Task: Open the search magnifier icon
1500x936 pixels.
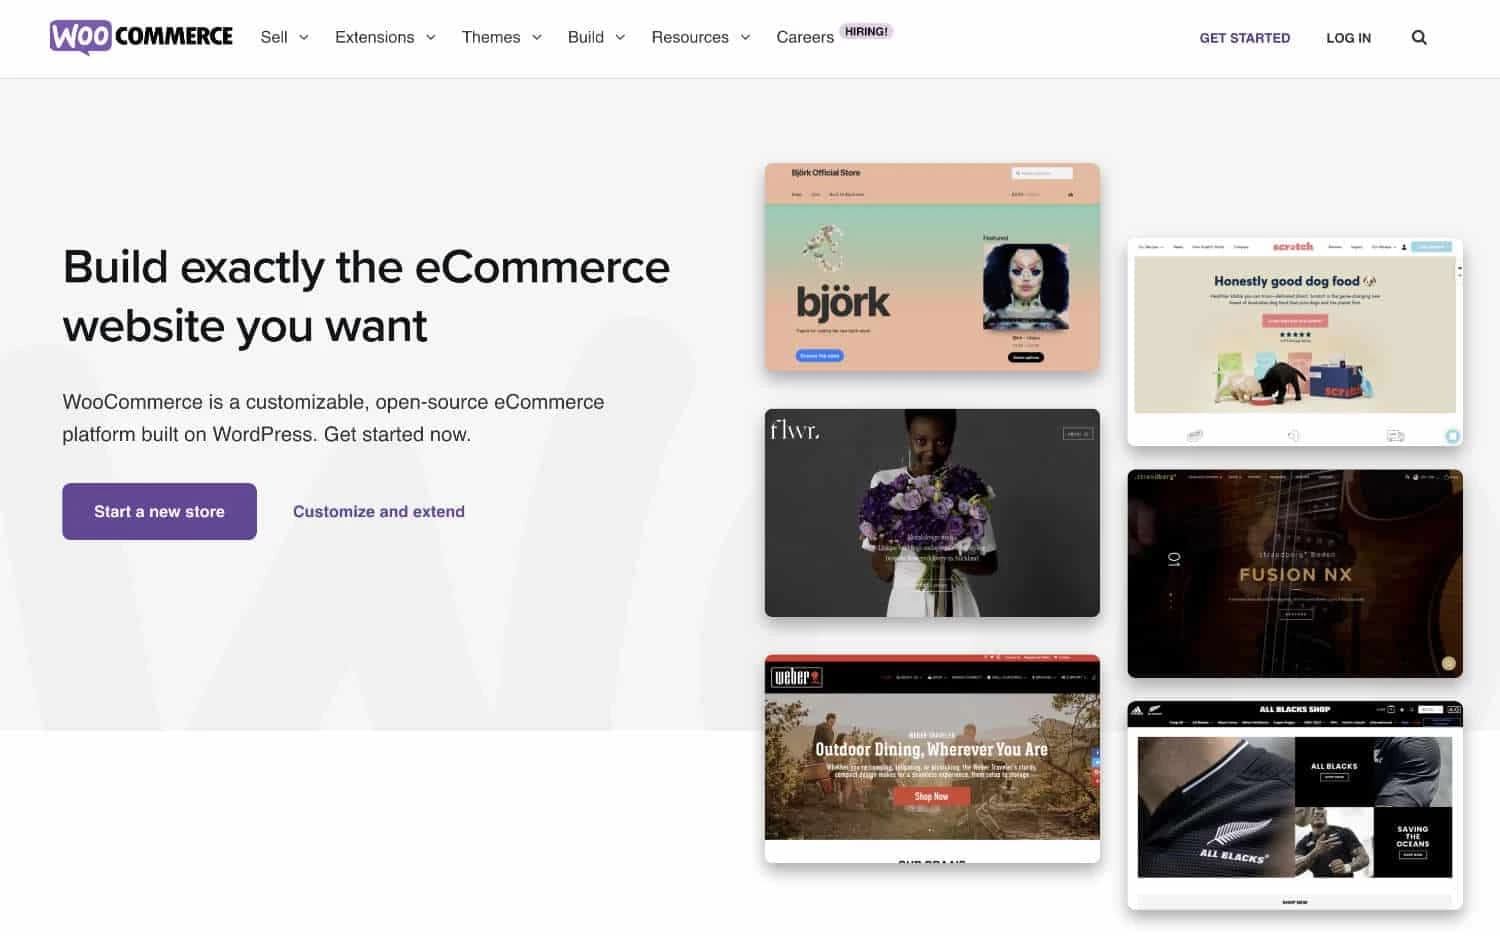Action: [x=1419, y=37]
